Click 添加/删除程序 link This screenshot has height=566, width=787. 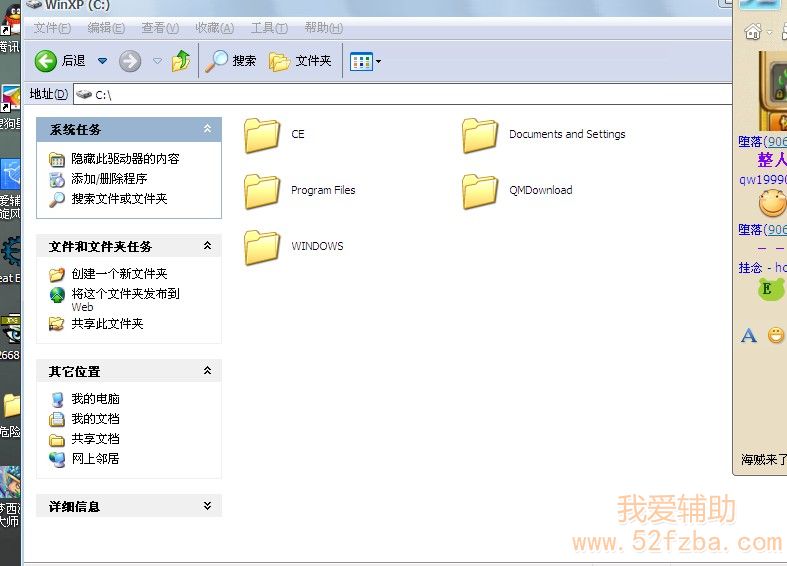pyautogui.click(x=109, y=179)
